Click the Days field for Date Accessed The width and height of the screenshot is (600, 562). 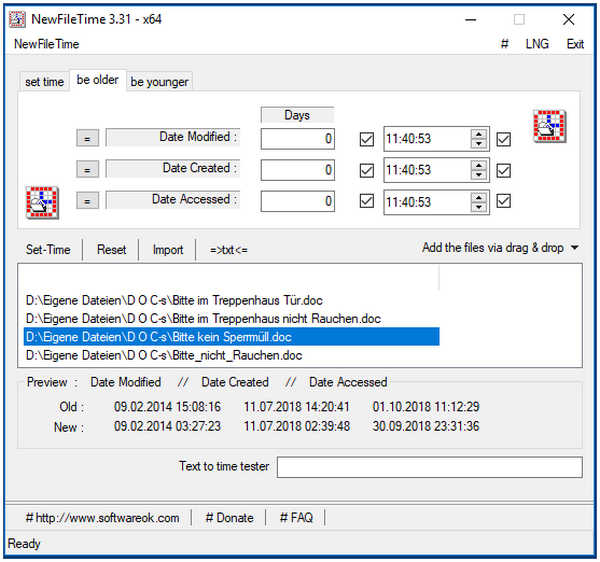[298, 201]
